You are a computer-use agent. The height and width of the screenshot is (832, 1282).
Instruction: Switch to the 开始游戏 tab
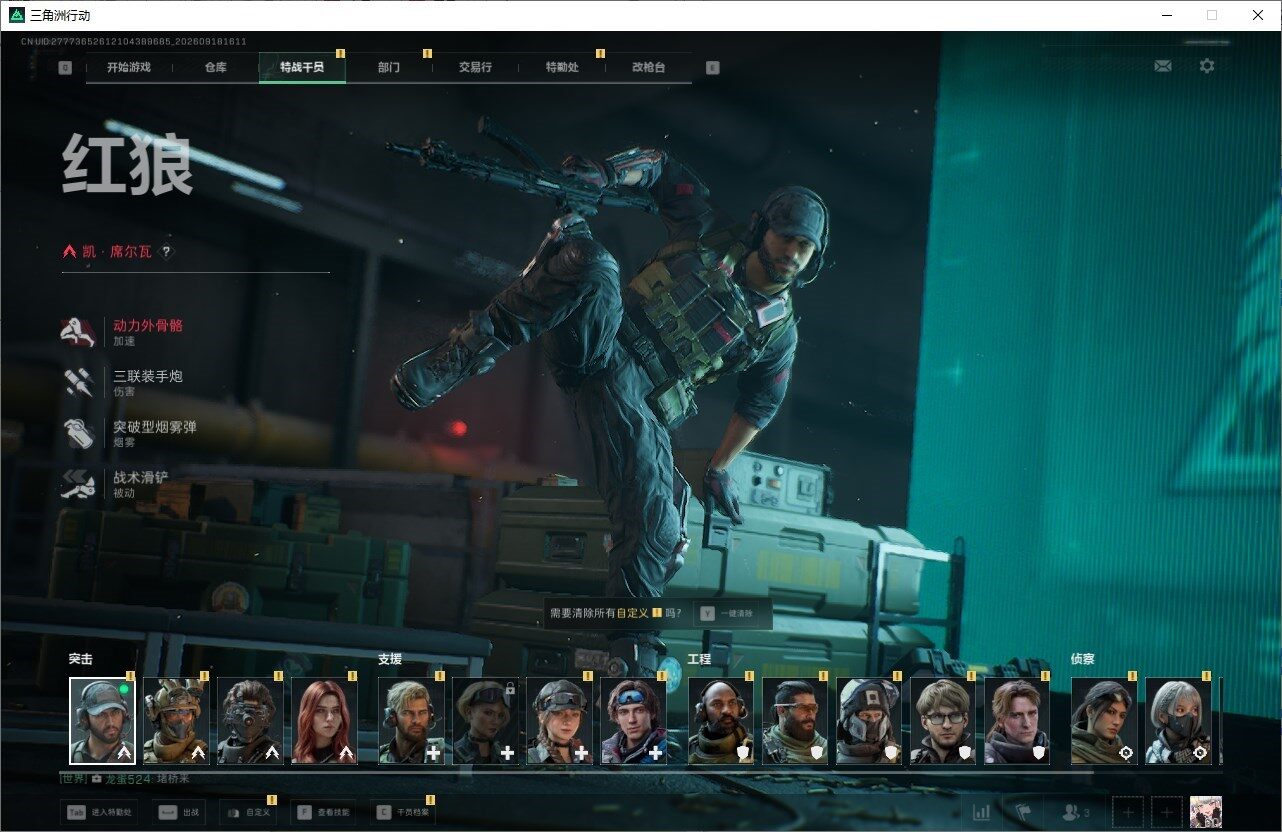129,68
